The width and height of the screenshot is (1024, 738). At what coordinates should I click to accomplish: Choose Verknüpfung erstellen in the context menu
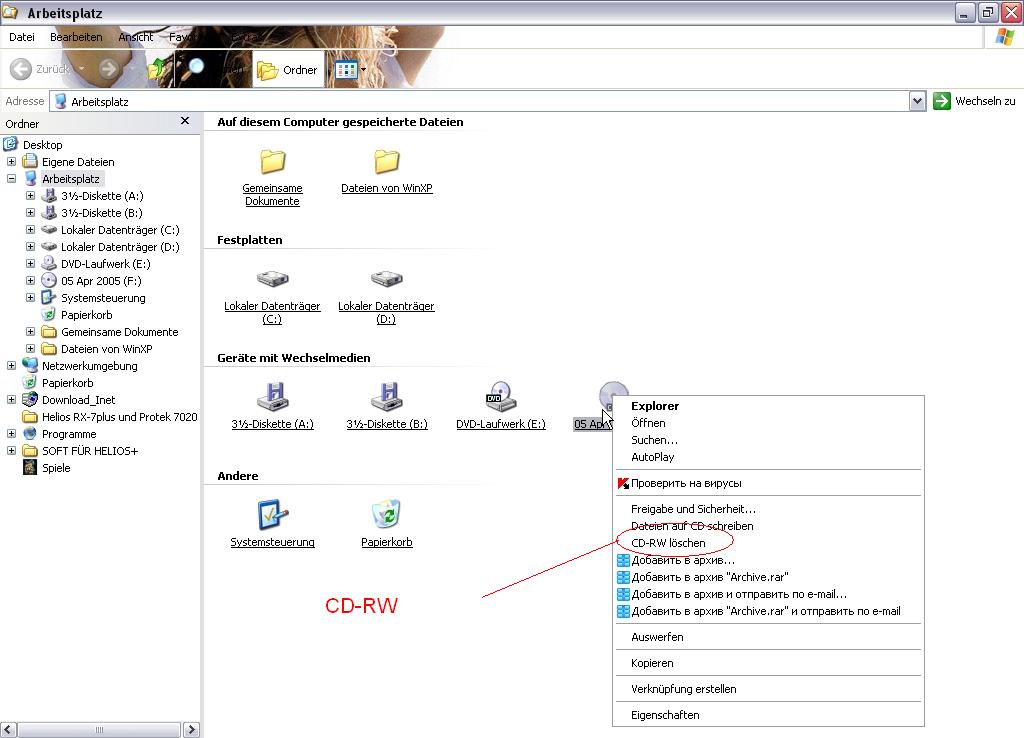point(768,689)
